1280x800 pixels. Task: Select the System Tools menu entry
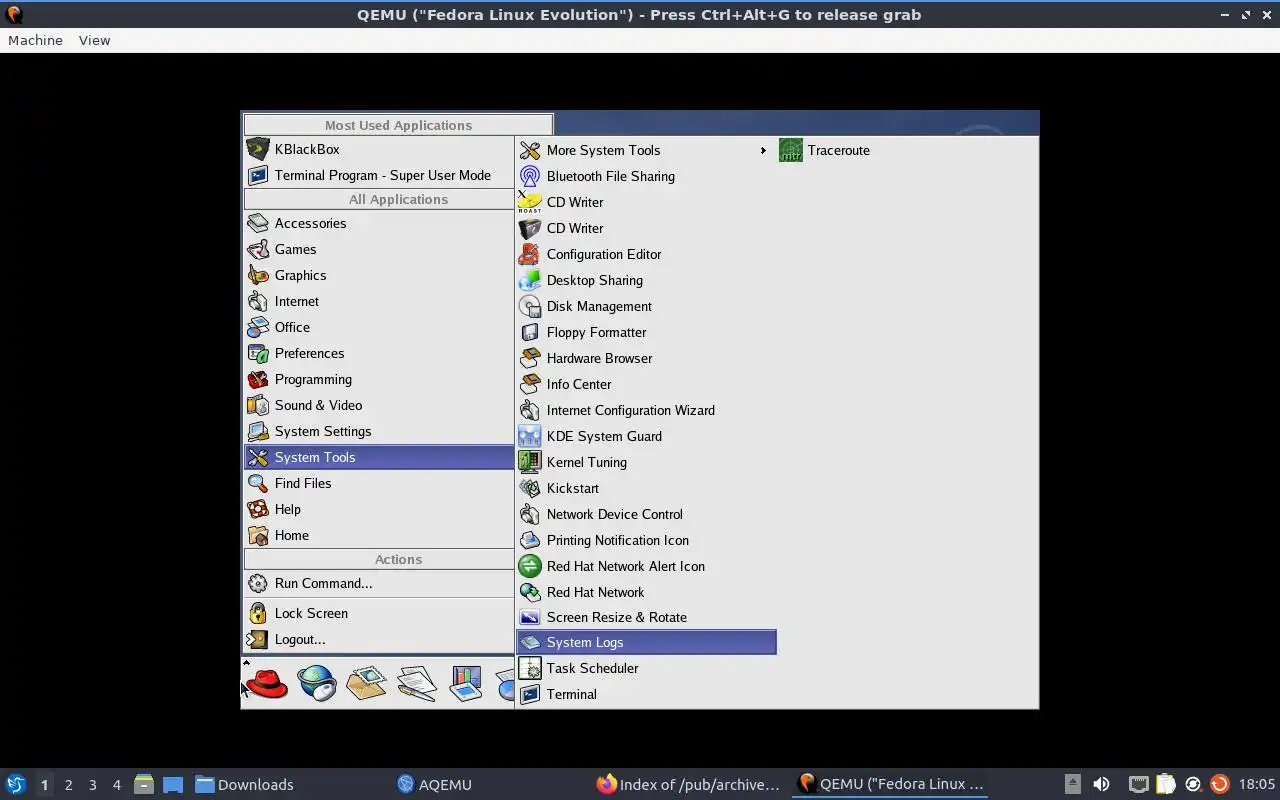(x=379, y=457)
